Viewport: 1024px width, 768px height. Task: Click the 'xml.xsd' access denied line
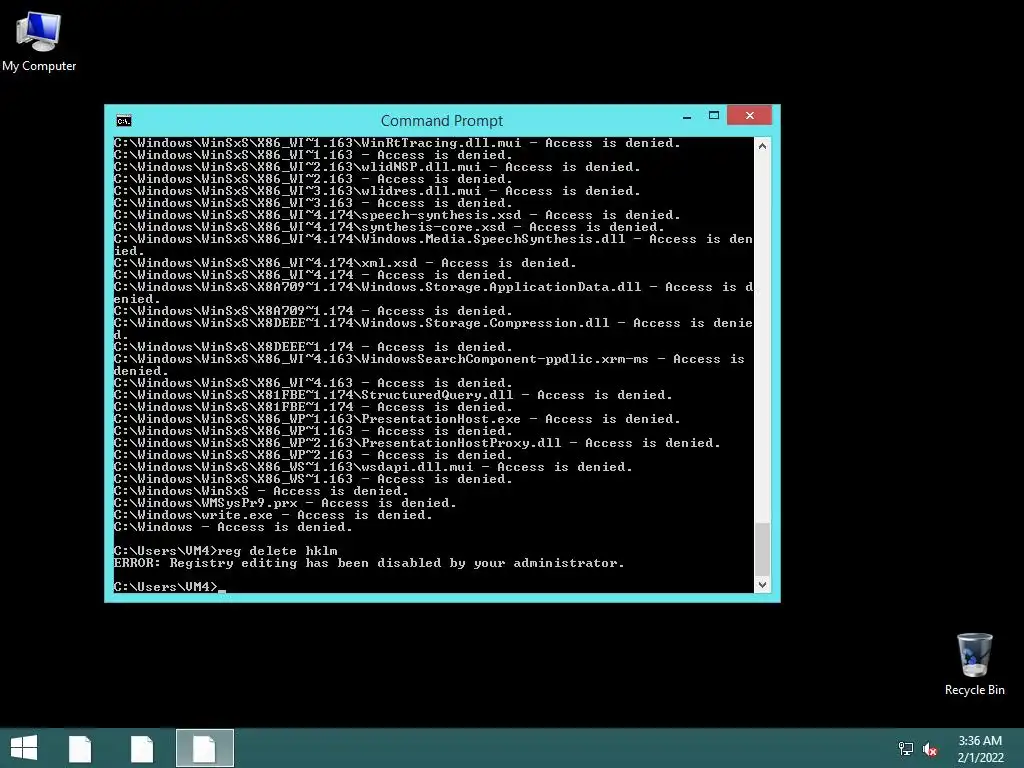point(345,263)
